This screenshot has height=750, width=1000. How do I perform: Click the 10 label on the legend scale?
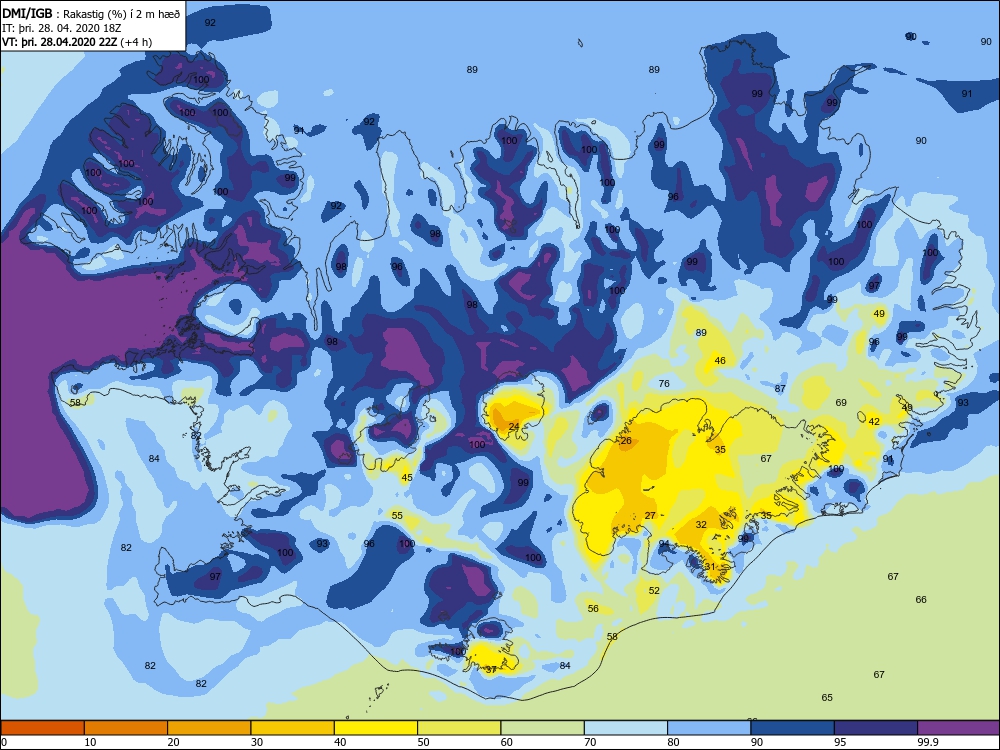(91, 742)
